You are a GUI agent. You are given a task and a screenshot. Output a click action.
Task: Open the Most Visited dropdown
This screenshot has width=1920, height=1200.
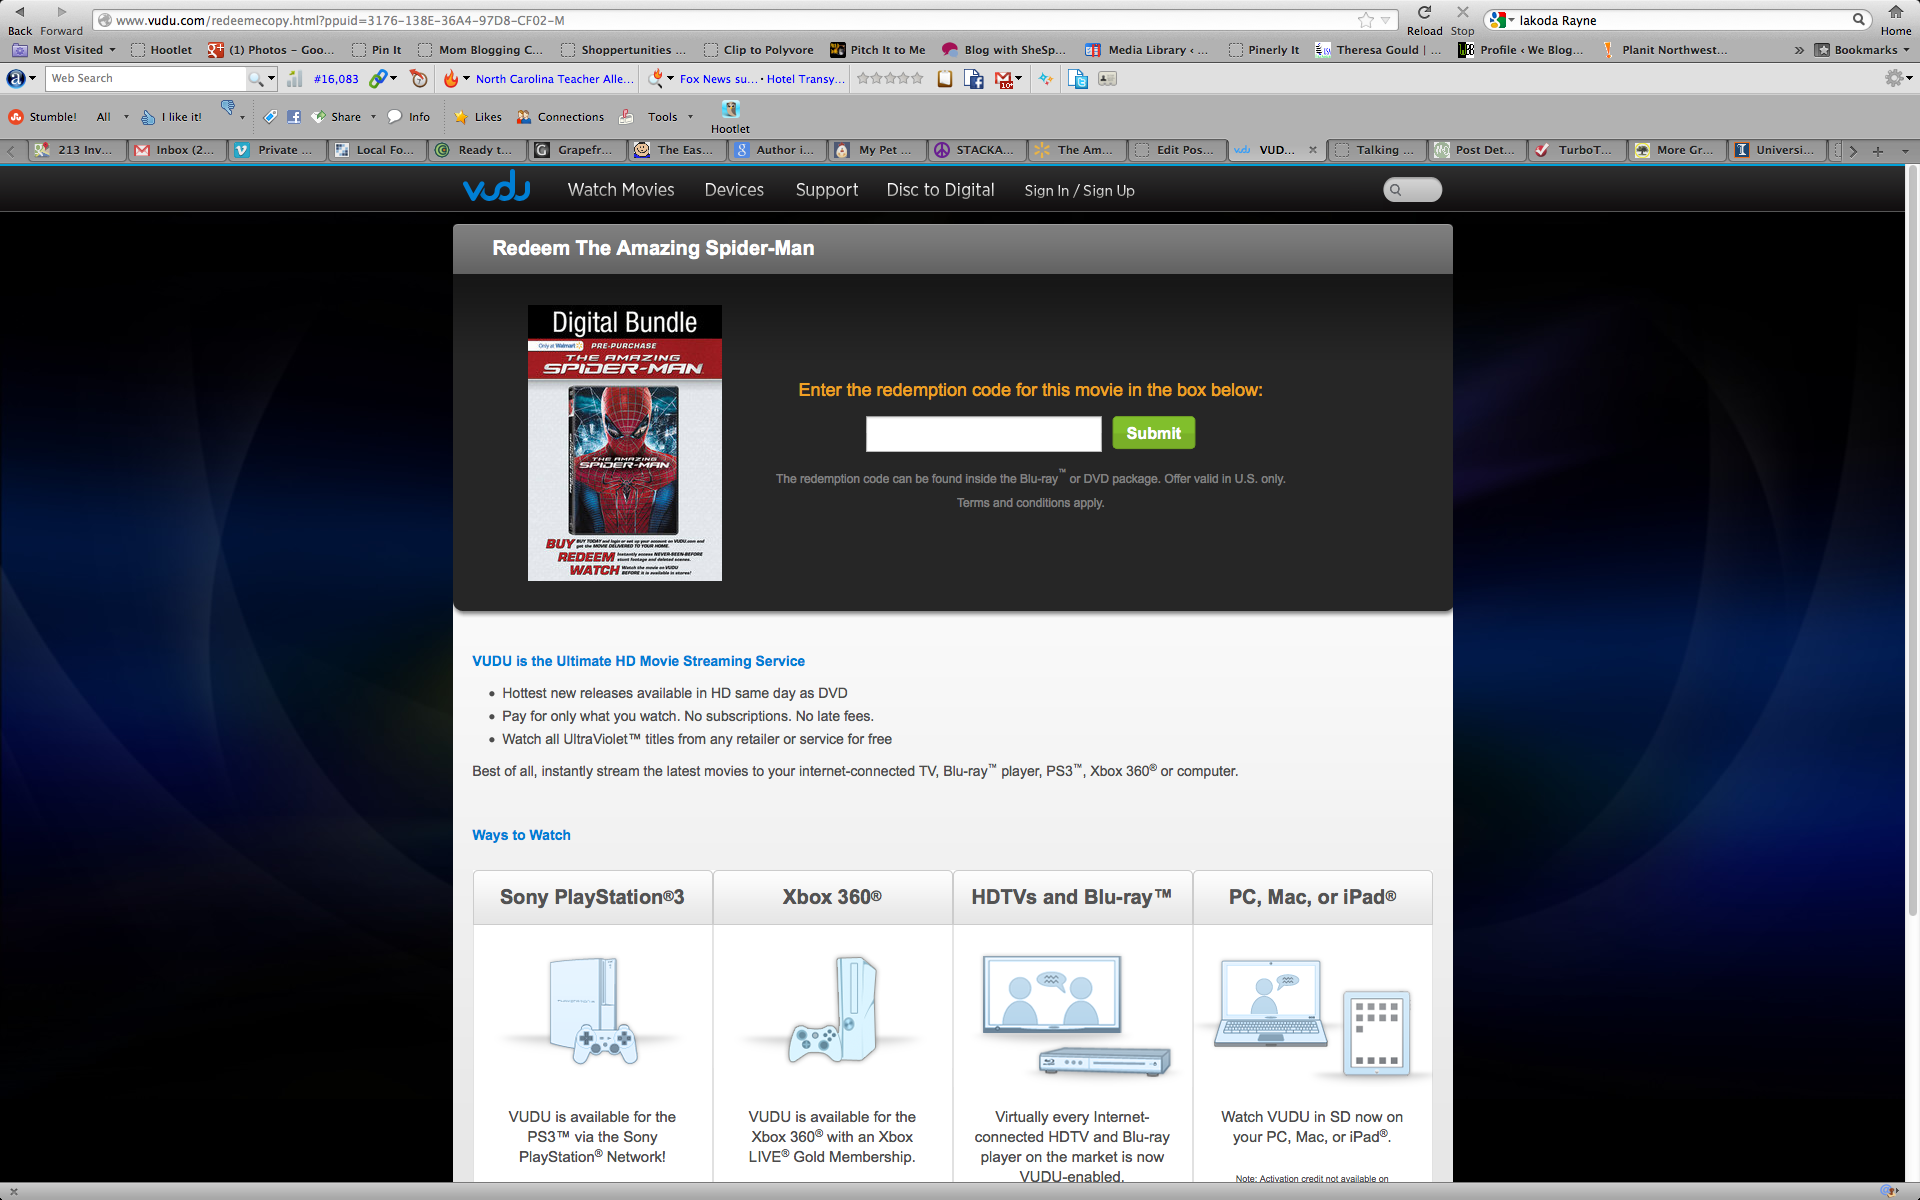click(x=66, y=49)
